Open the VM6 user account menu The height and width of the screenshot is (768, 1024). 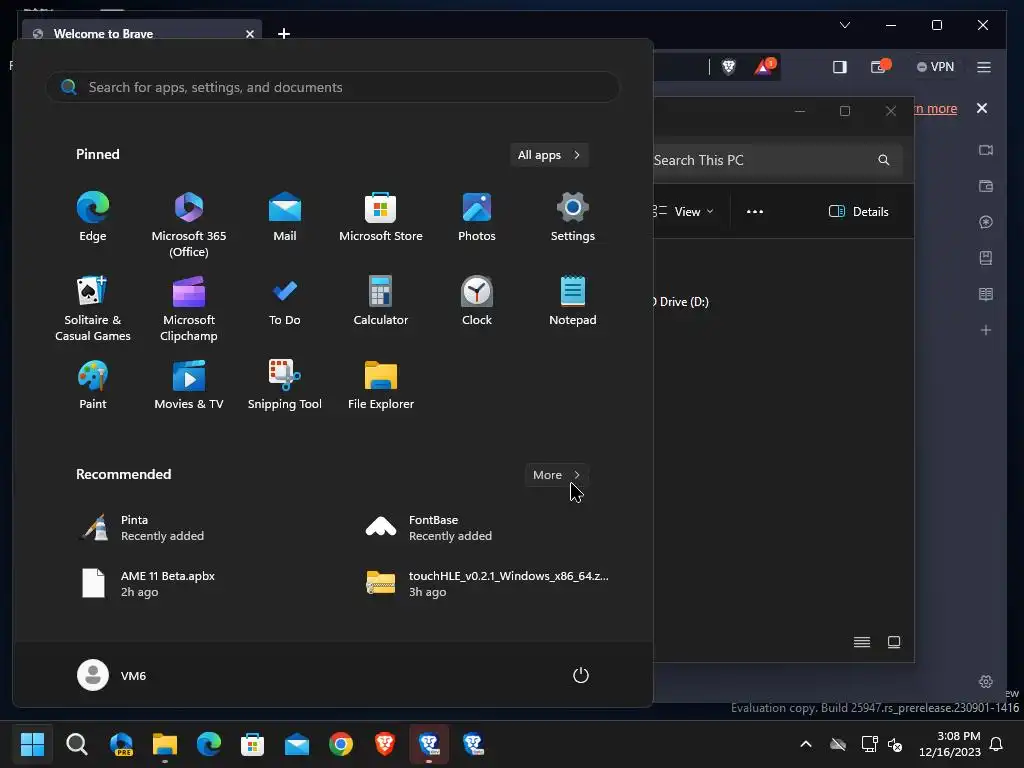pos(112,675)
